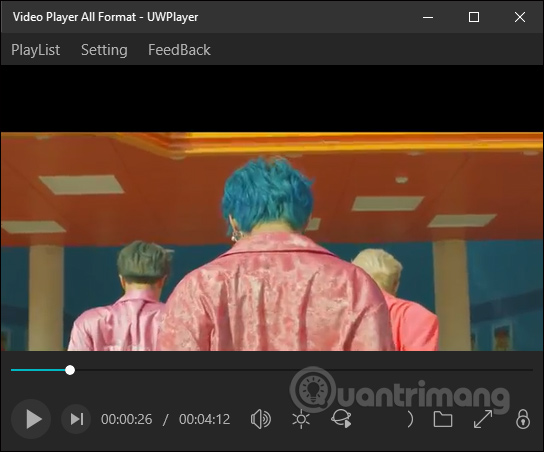Close the UWPlayer window
This screenshot has height=452, width=544.
coord(520,17)
